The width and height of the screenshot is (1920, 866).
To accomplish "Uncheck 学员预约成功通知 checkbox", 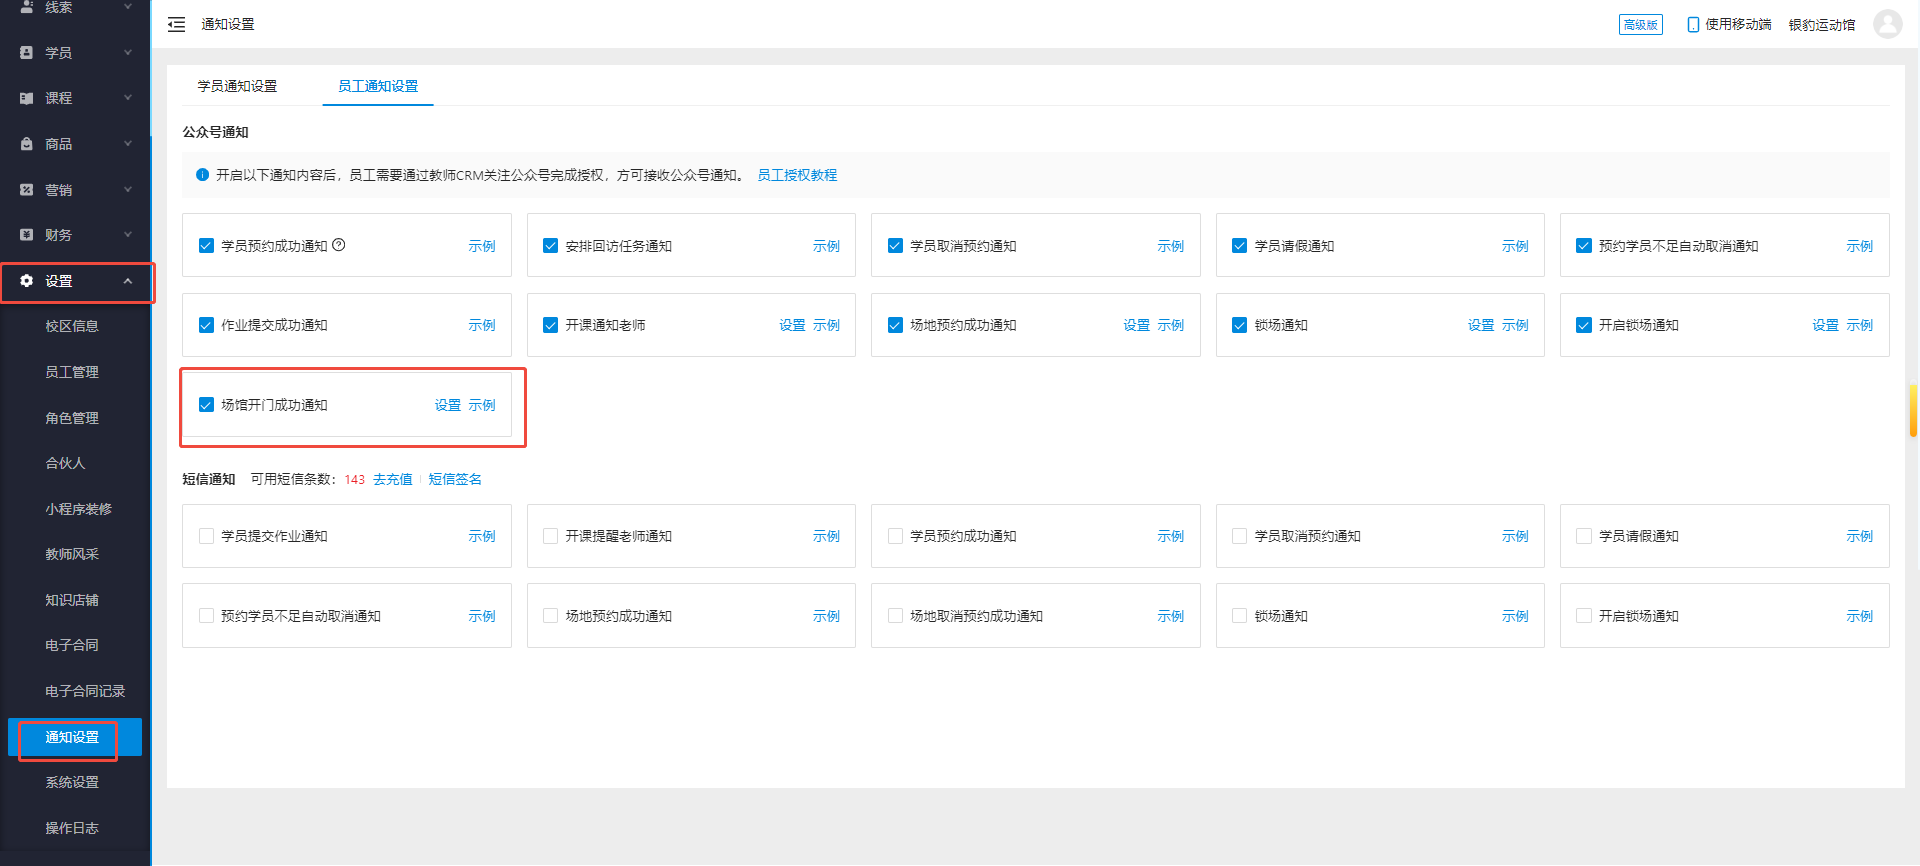I will coord(206,245).
